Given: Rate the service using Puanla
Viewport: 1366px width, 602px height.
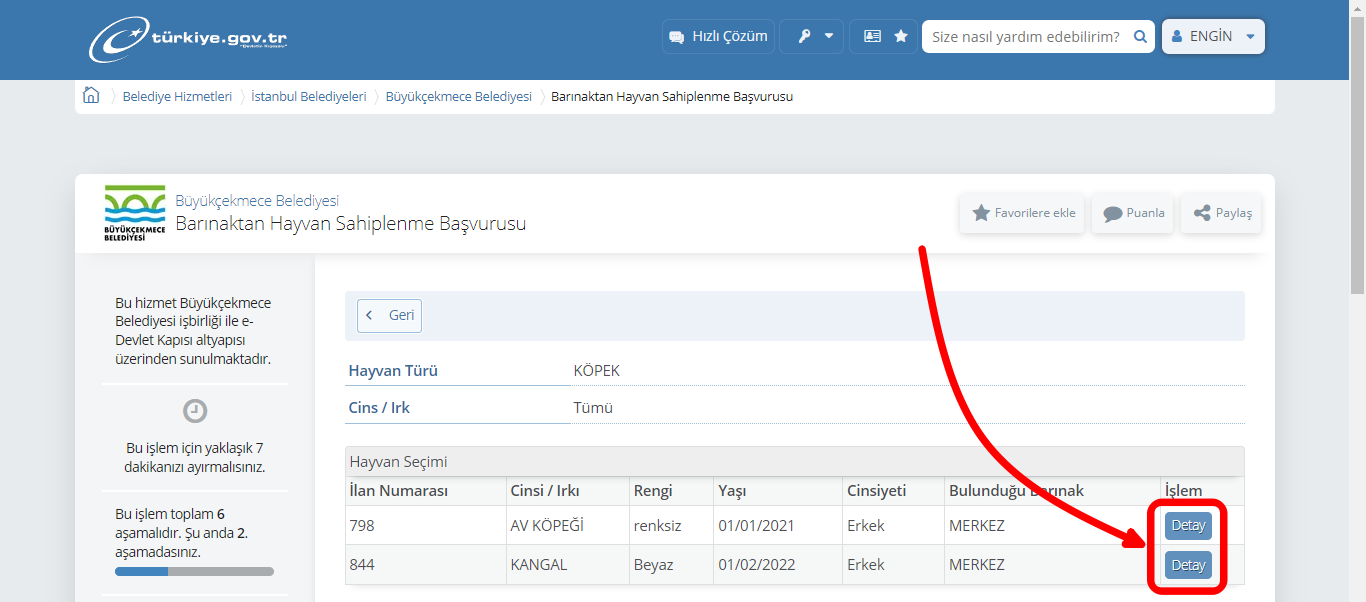Looking at the screenshot, I should click(1131, 213).
